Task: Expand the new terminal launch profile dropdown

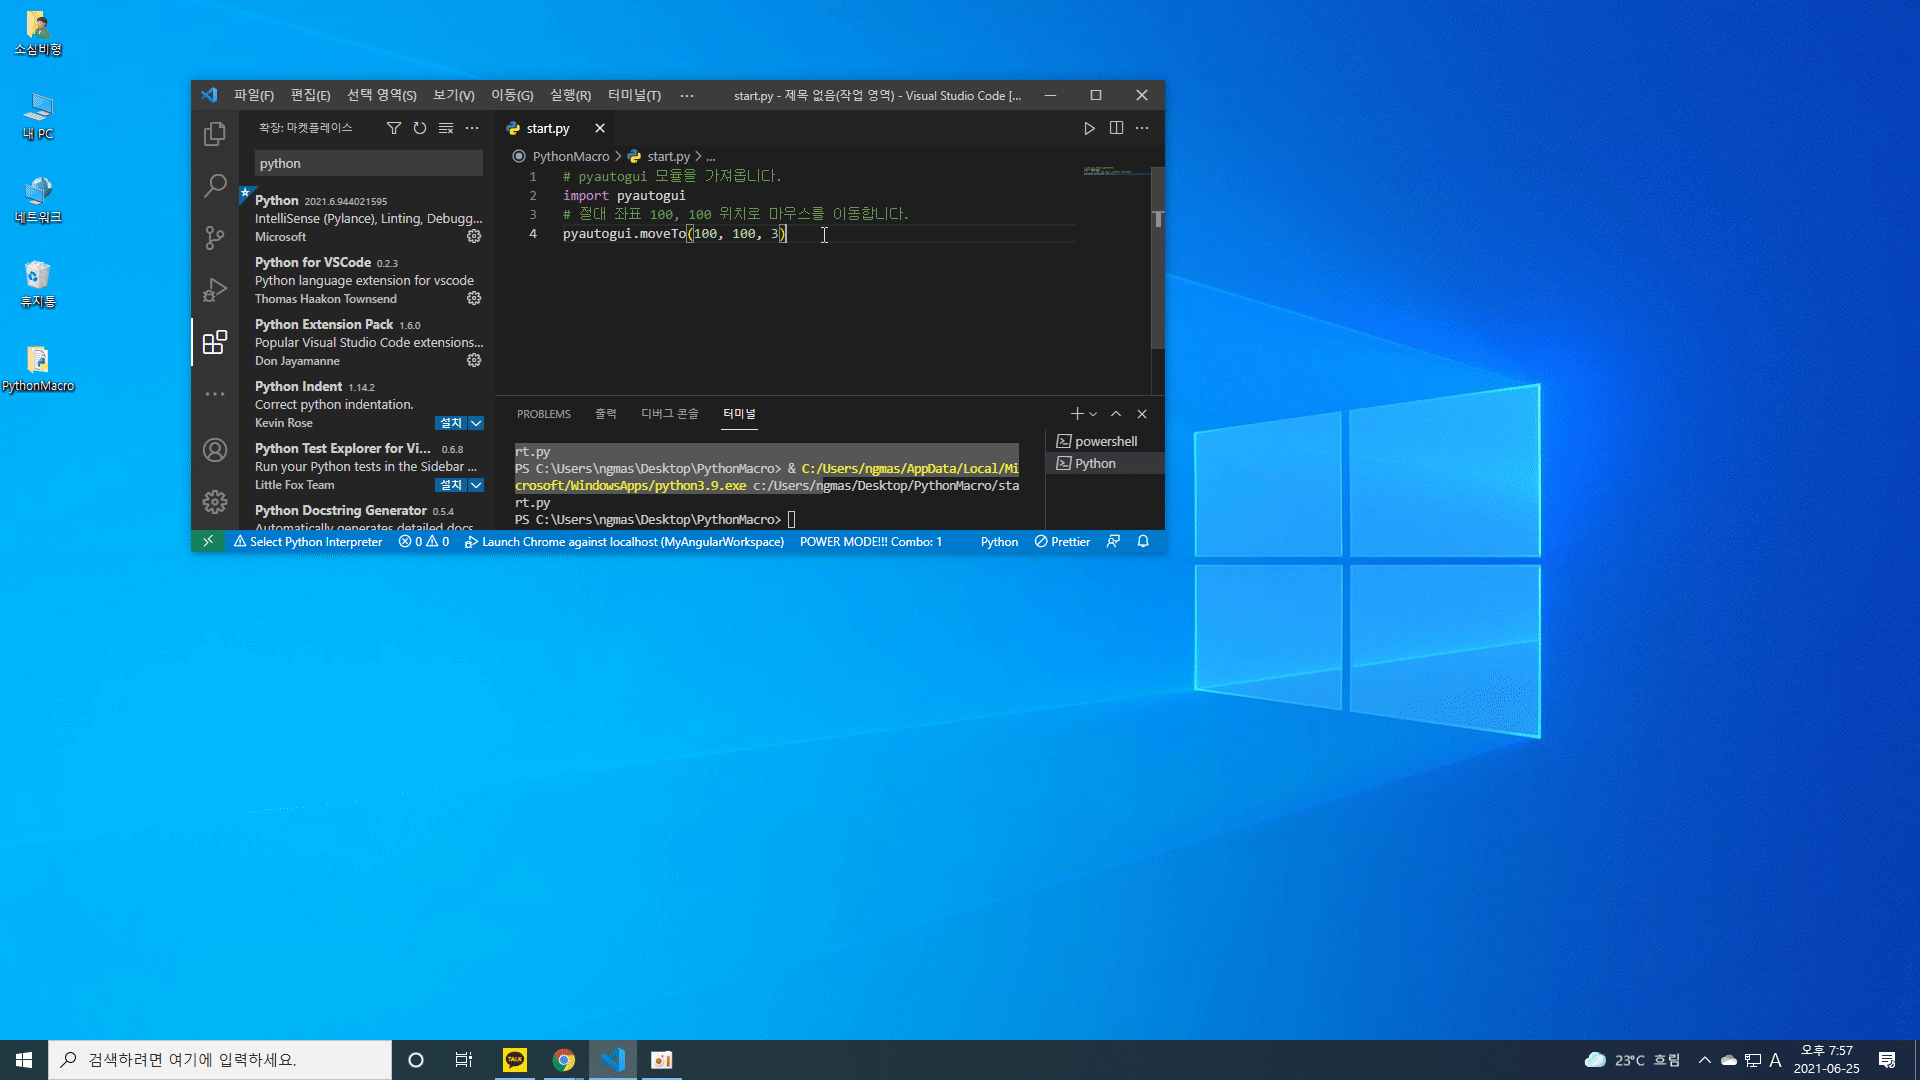Action: (x=1093, y=414)
